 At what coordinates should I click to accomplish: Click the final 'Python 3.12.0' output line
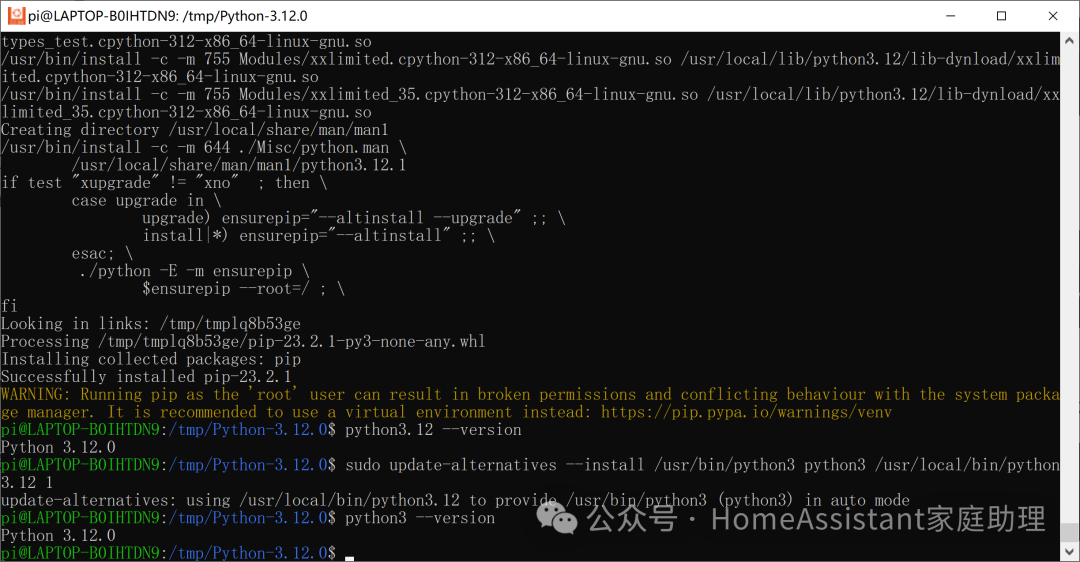click(58, 535)
